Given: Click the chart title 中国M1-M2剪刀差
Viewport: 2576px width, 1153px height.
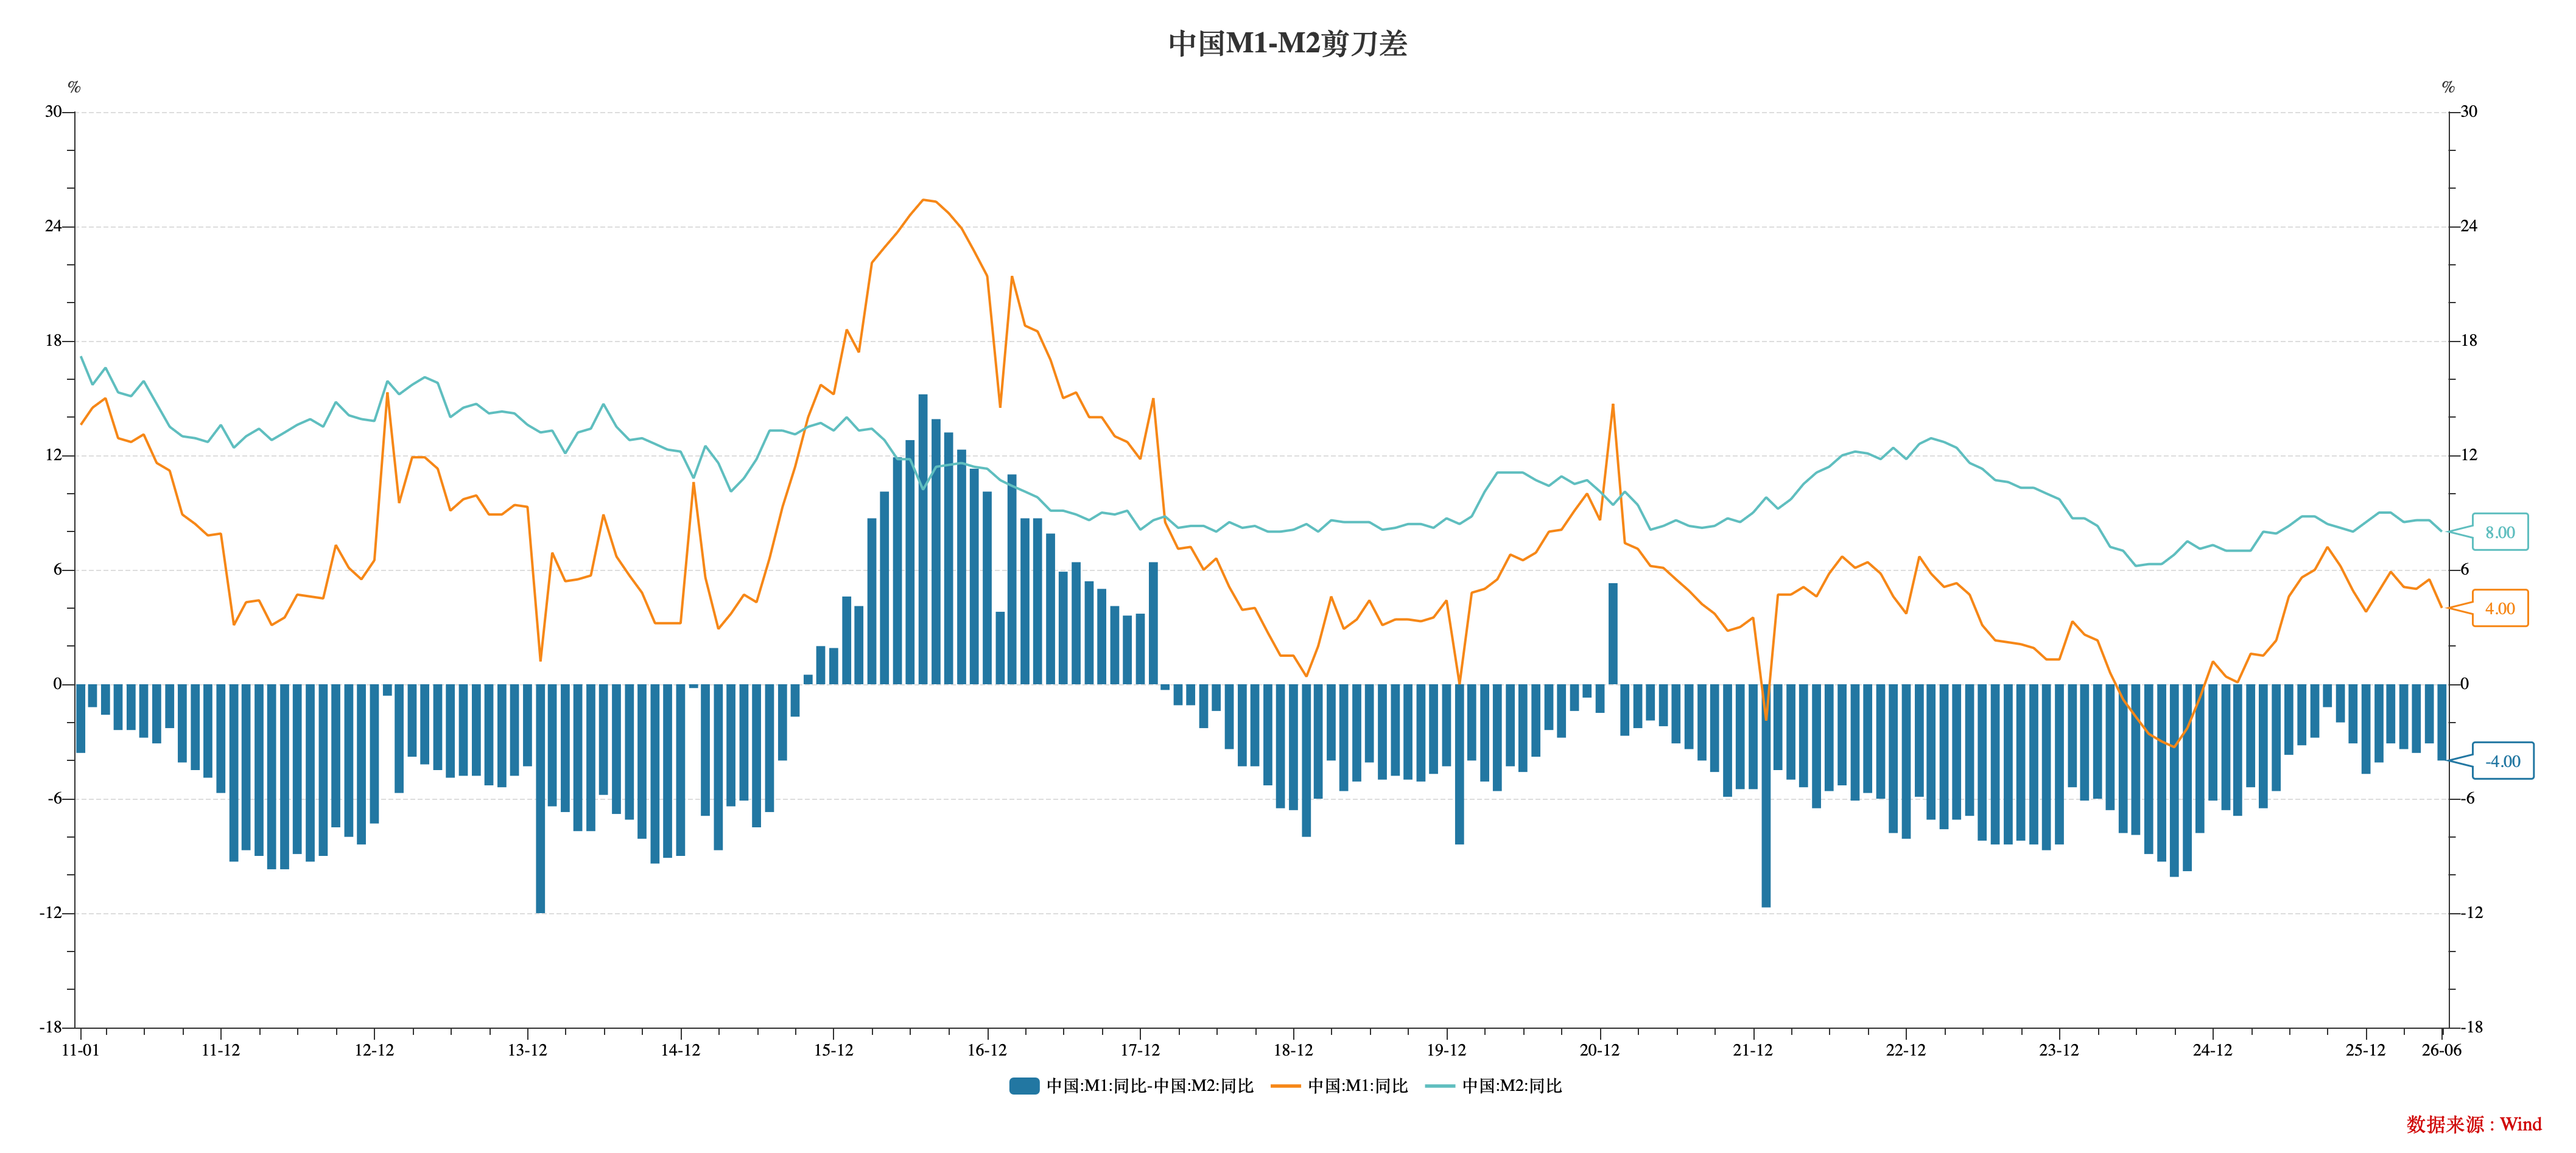Looking at the screenshot, I should coord(1288,44).
